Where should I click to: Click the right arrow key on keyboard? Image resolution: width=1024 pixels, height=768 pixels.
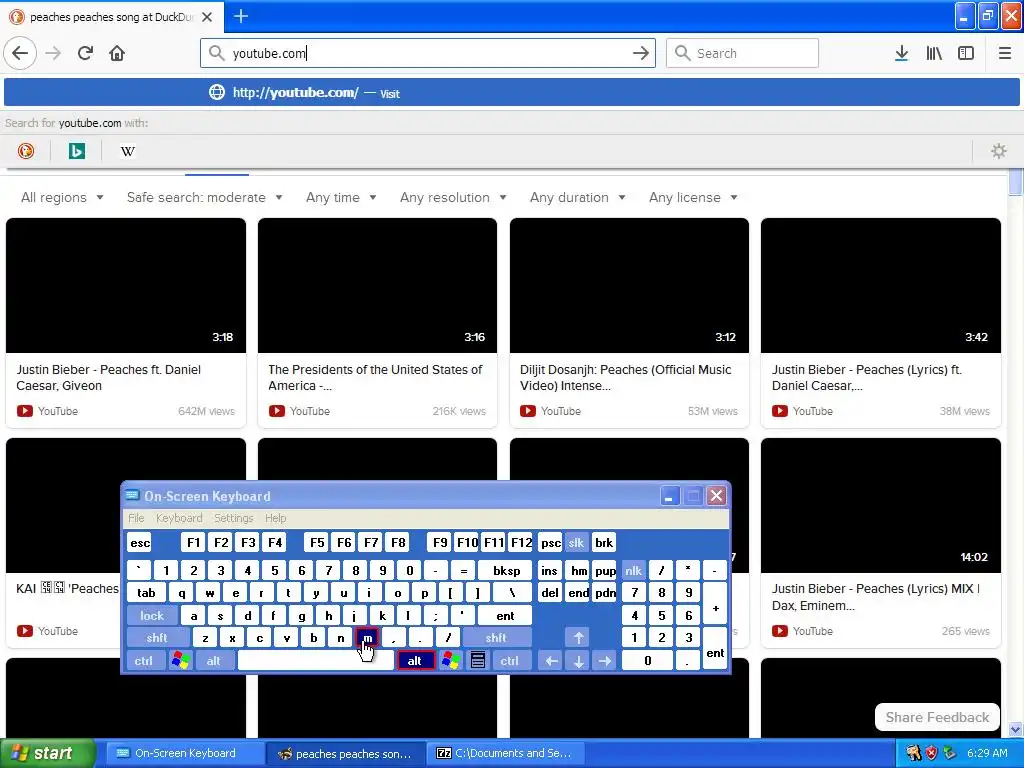tap(605, 661)
